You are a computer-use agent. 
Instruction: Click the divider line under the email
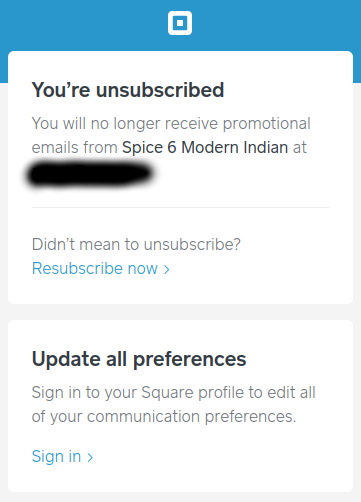click(180, 207)
